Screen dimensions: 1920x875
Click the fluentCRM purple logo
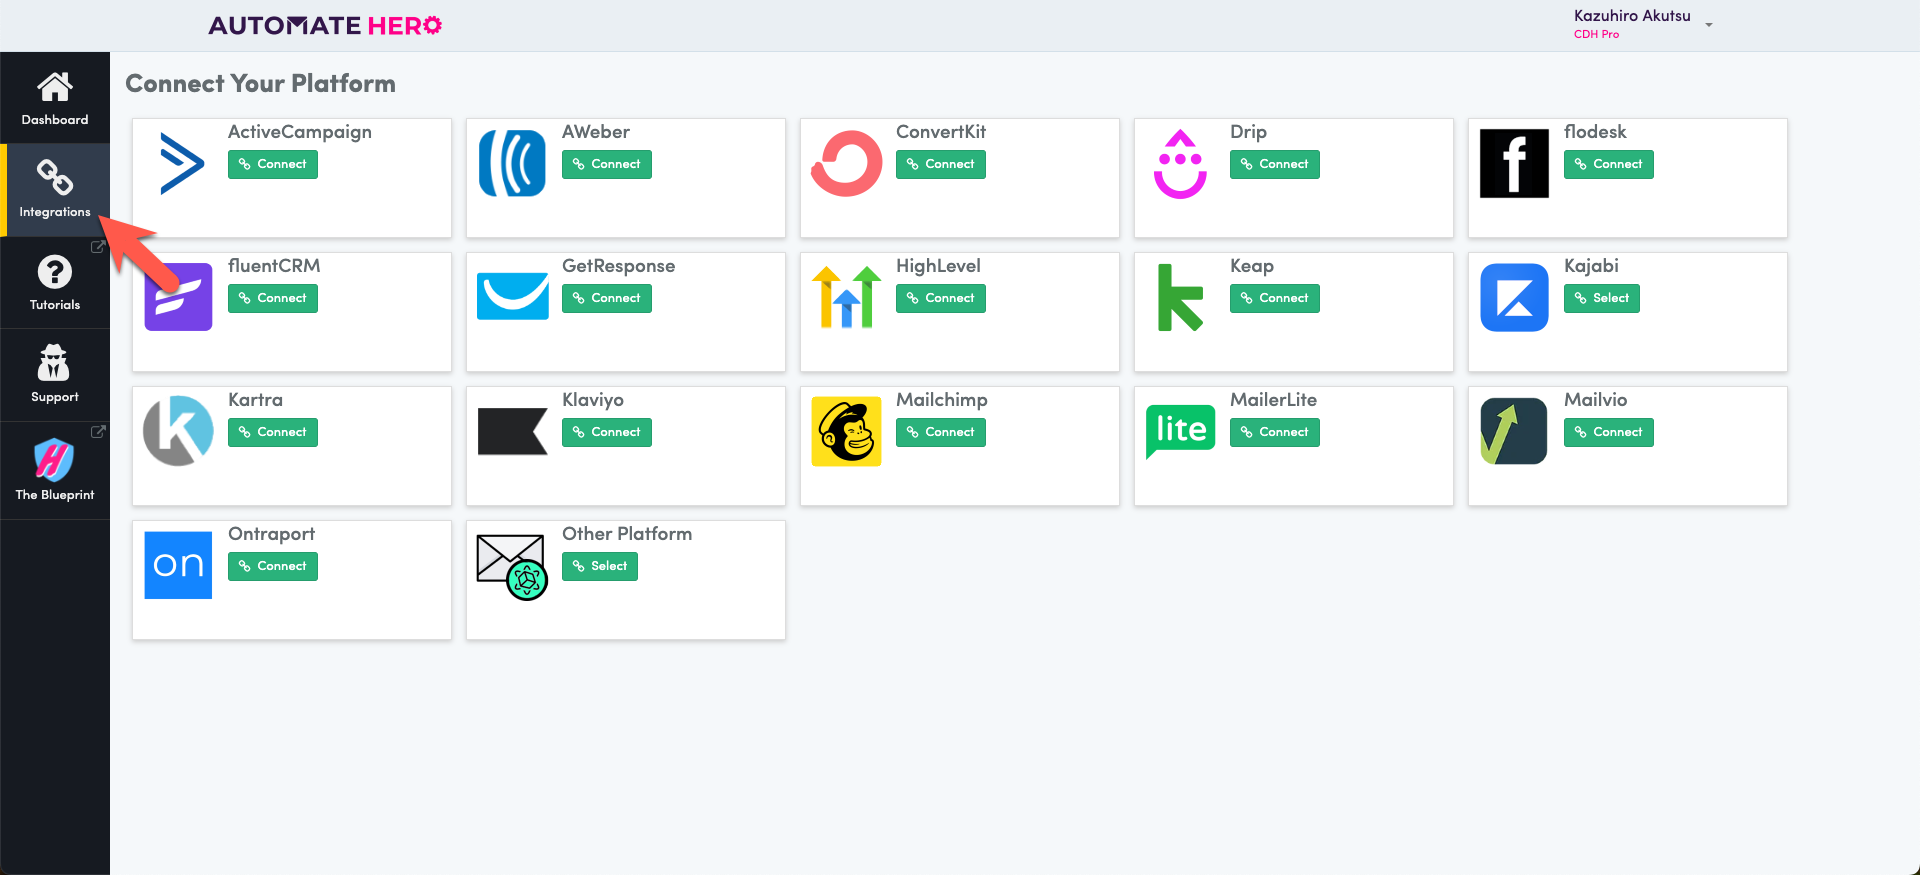(178, 297)
